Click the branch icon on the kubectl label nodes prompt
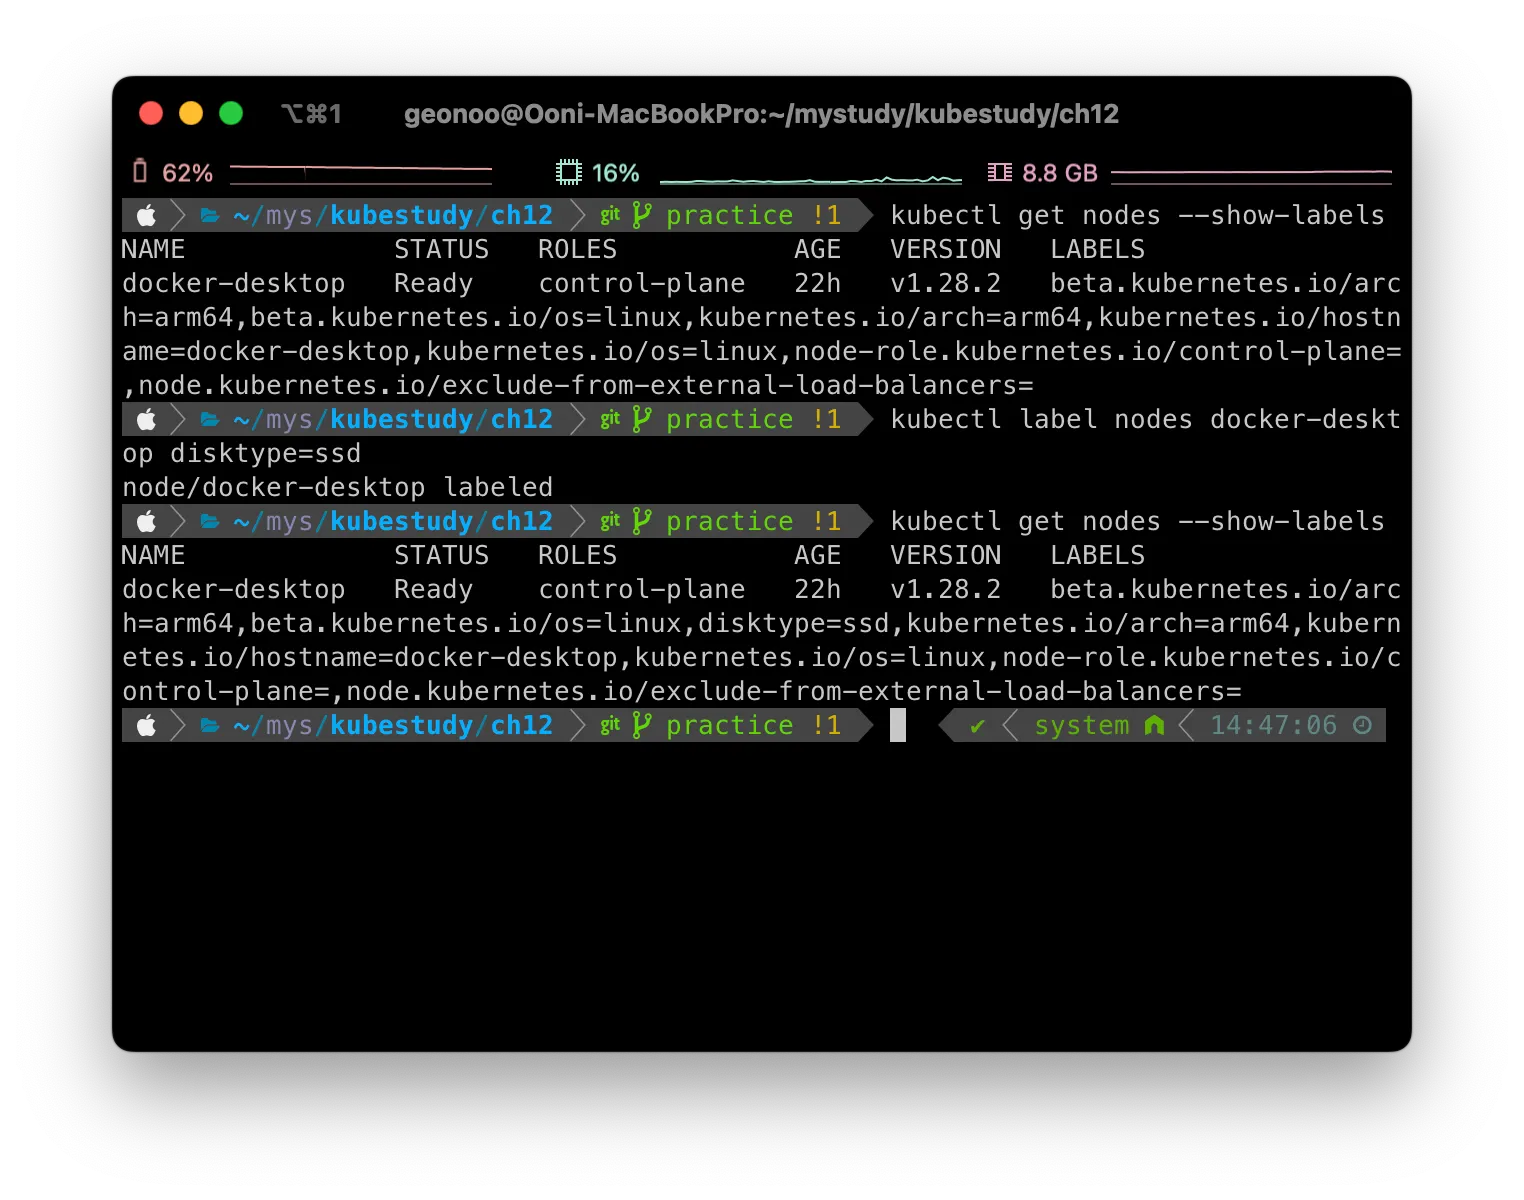This screenshot has width=1524, height=1200. (x=642, y=420)
